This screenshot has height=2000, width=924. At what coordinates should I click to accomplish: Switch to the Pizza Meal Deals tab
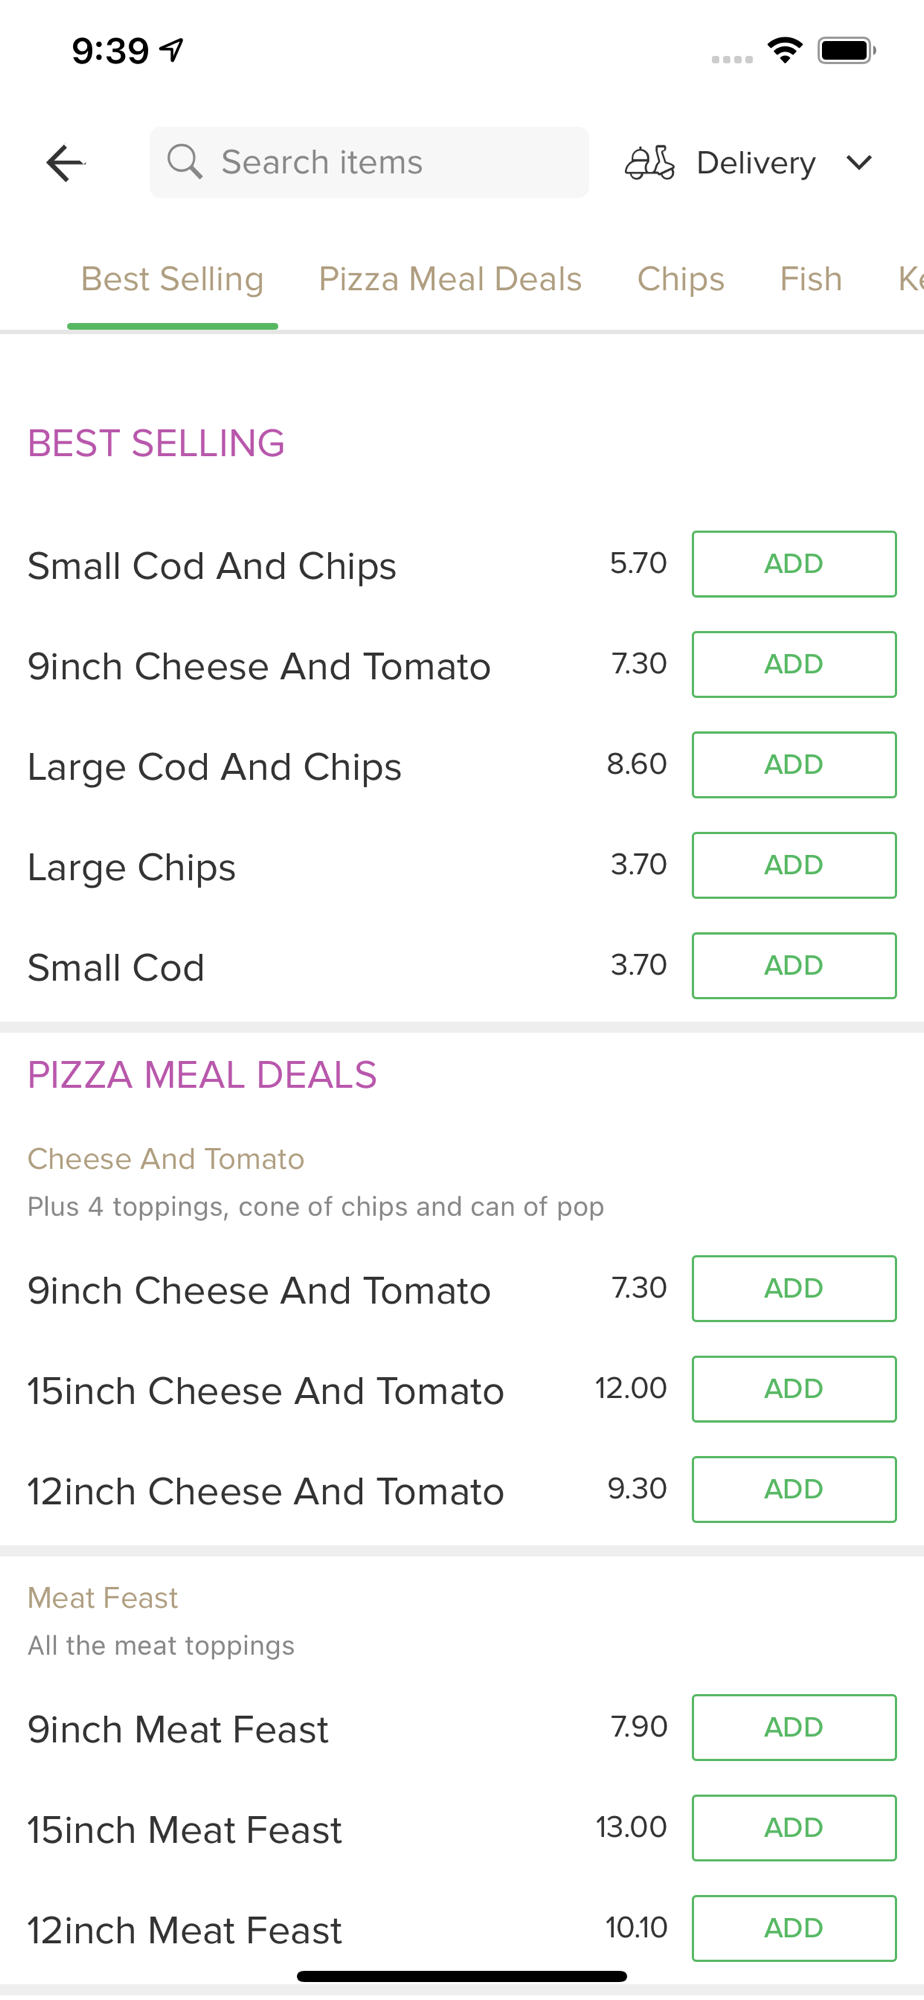click(450, 279)
